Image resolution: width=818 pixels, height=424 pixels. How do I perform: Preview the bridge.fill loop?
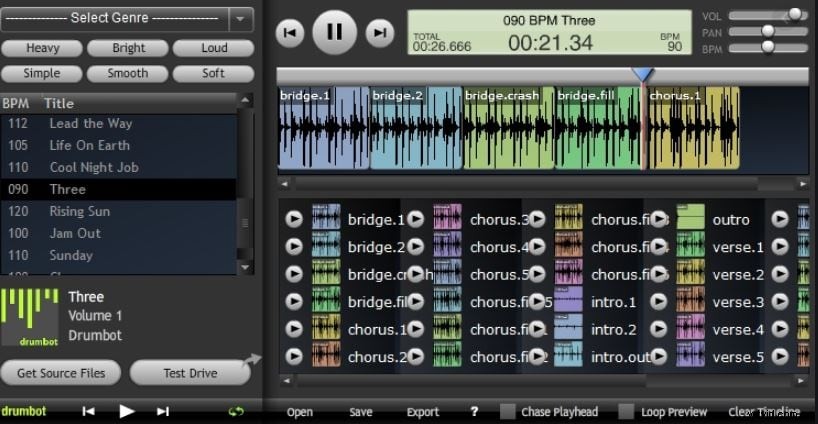294,301
